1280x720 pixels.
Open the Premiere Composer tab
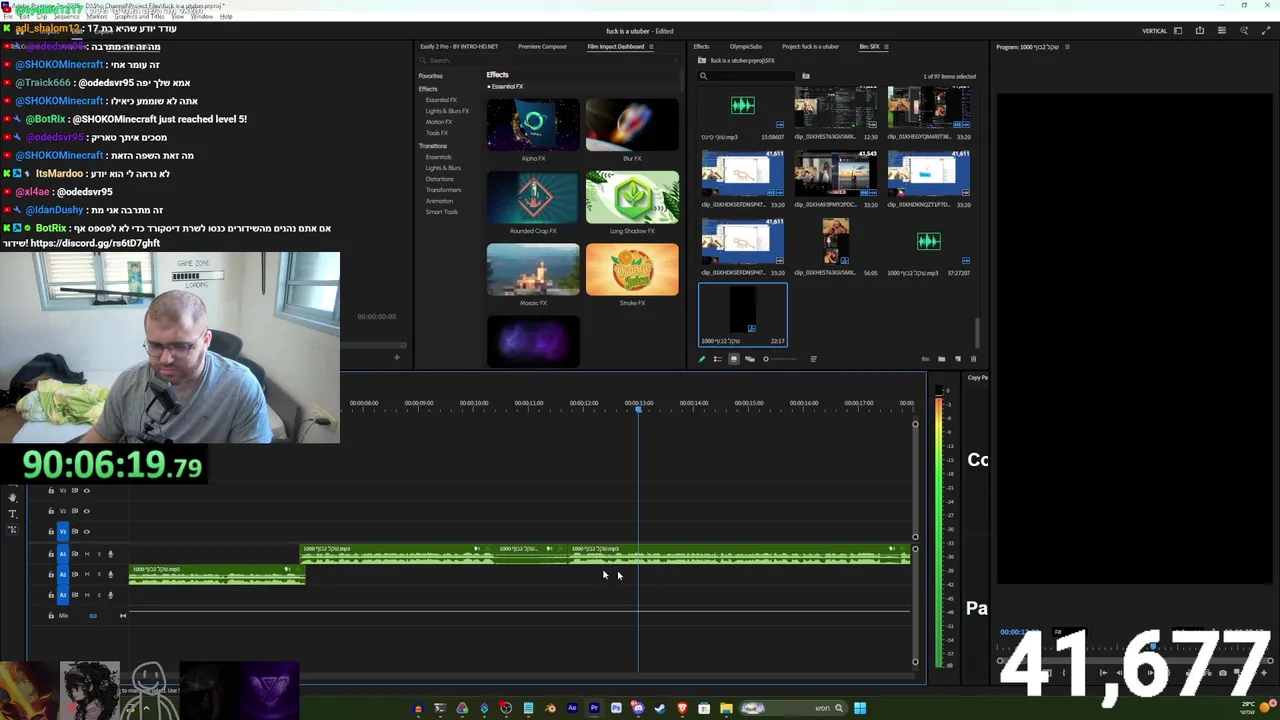[542, 46]
